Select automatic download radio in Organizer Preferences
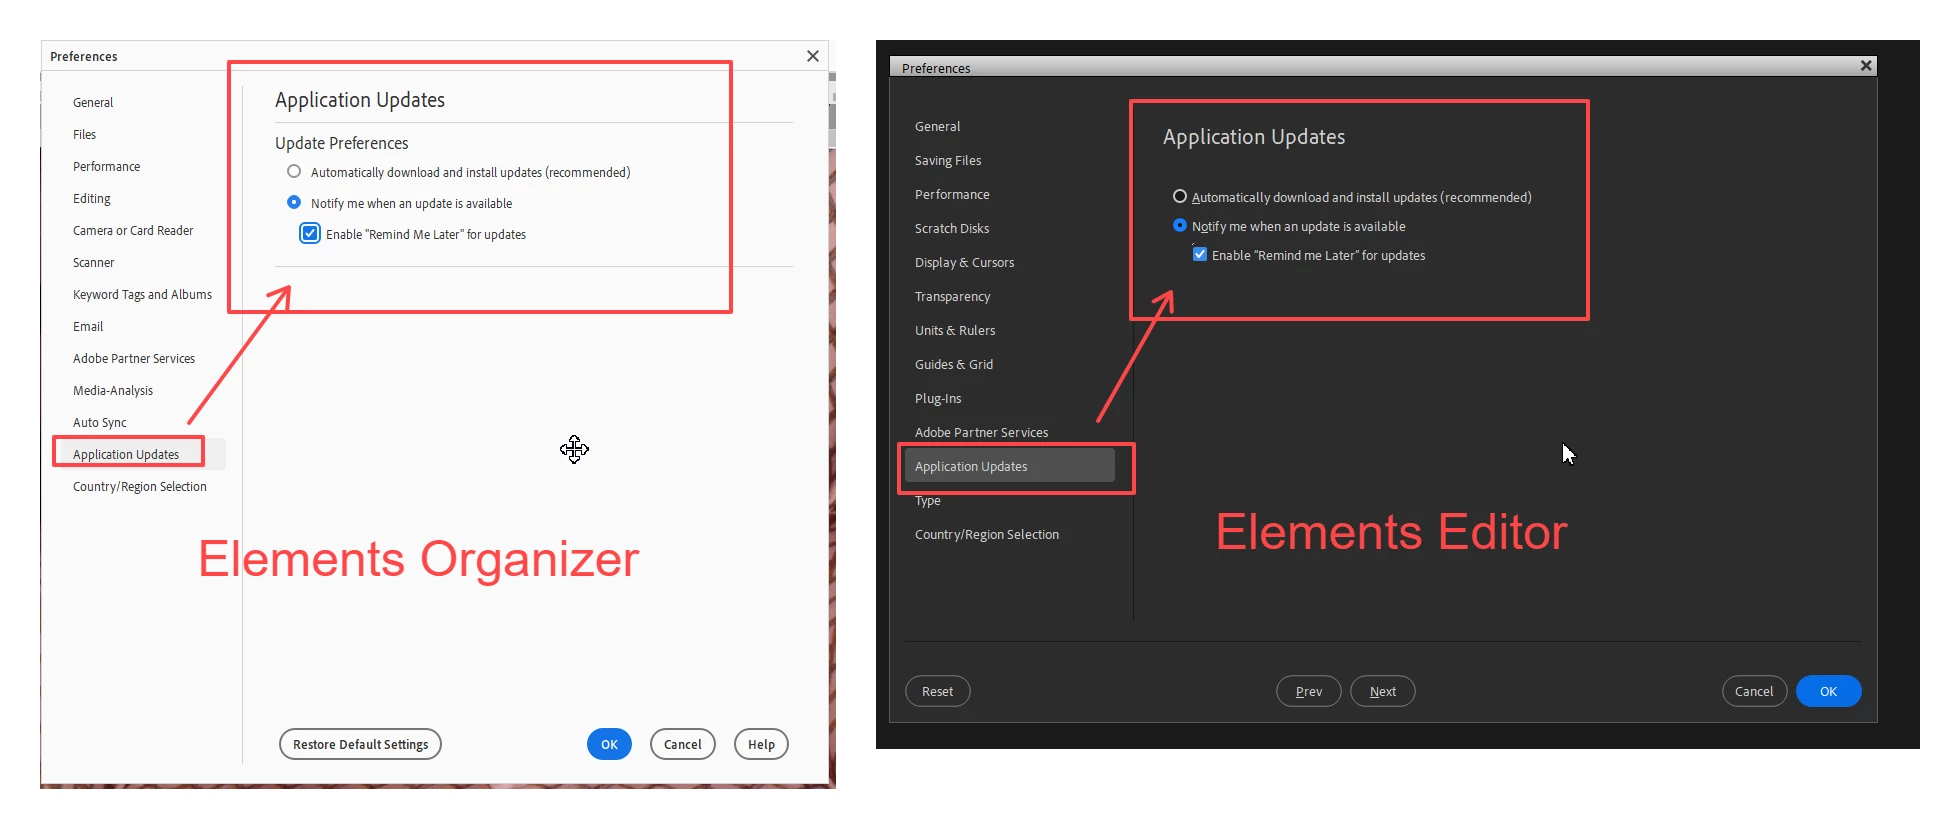The height and width of the screenshot is (829, 1960). pos(294,172)
